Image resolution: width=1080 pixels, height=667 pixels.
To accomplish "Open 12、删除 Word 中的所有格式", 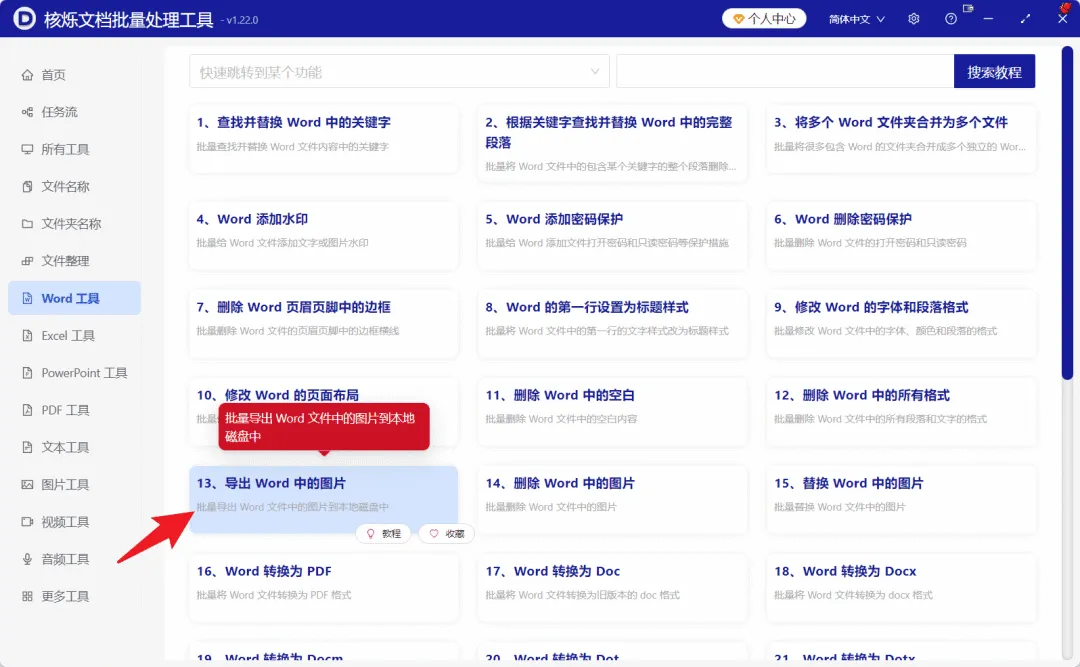I will click(x=900, y=411).
